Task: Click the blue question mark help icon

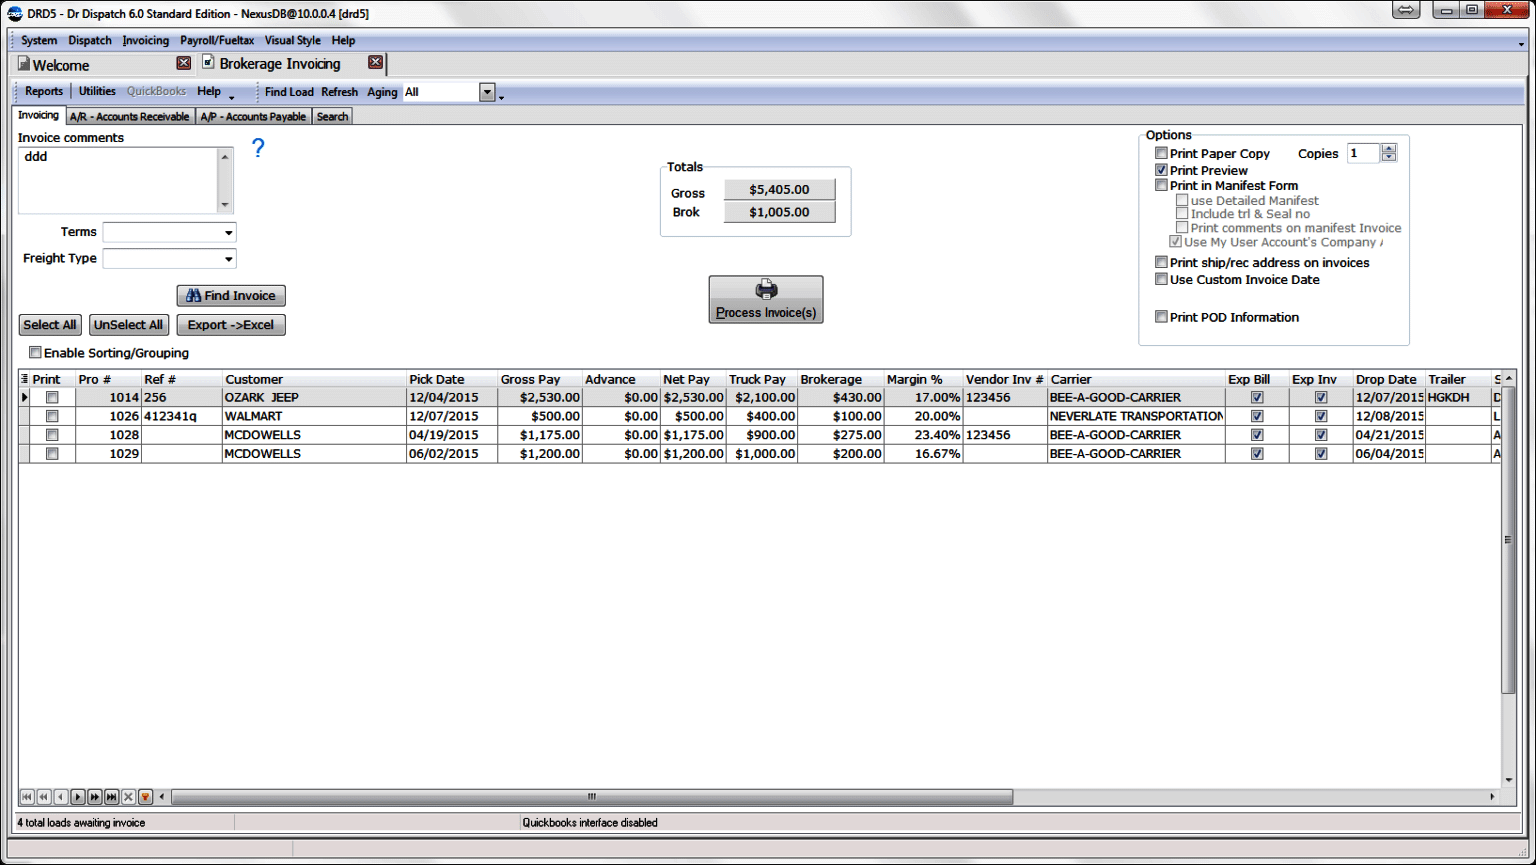Action: [x=258, y=148]
